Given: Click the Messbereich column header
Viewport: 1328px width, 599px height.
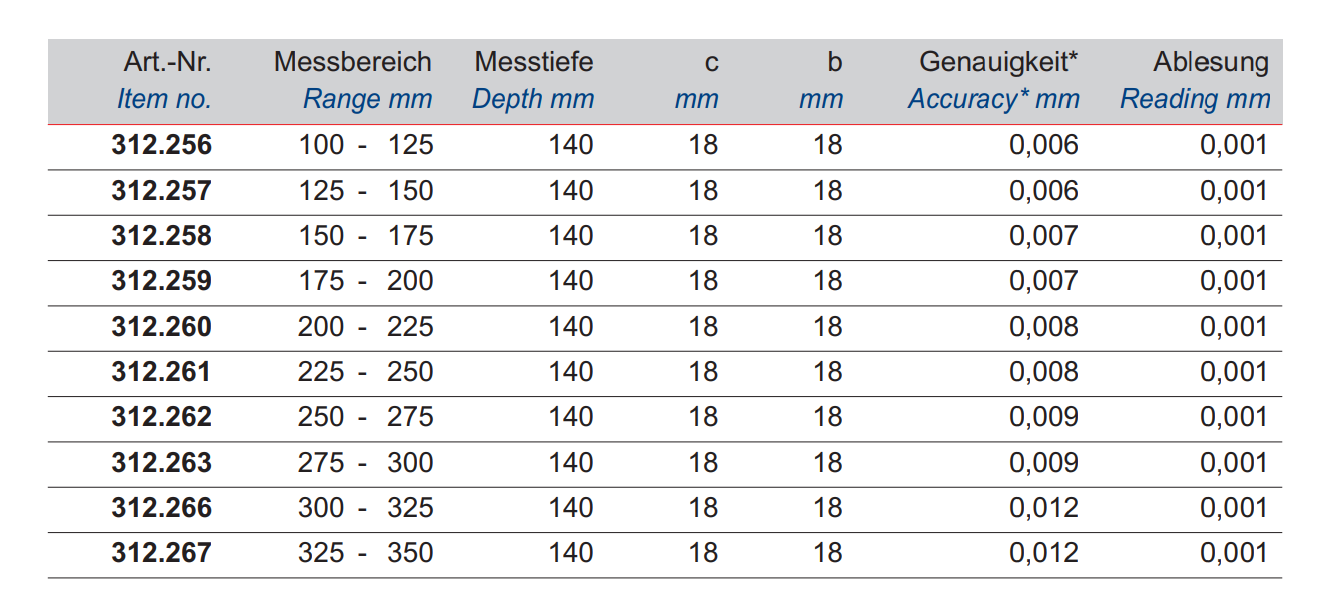Looking at the screenshot, I should point(353,62).
